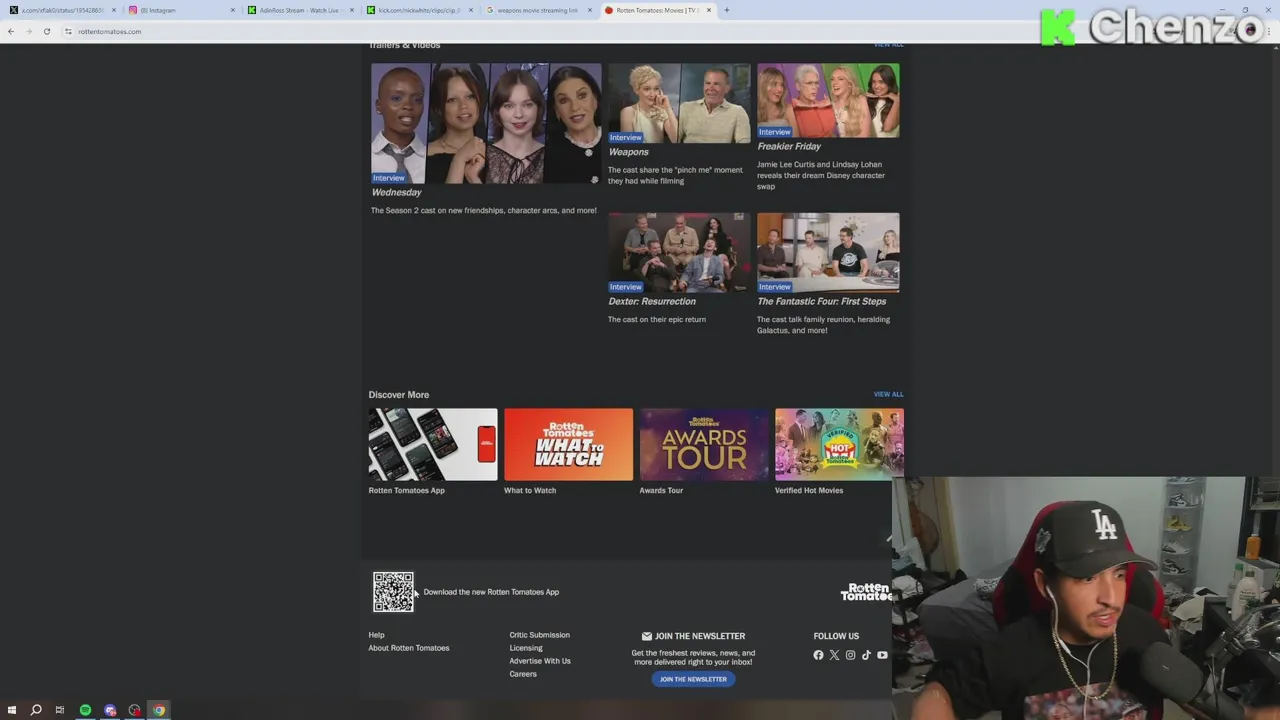Viewport: 1280px width, 720px height.
Task: Open the TikTok follow icon
Action: (x=866, y=655)
